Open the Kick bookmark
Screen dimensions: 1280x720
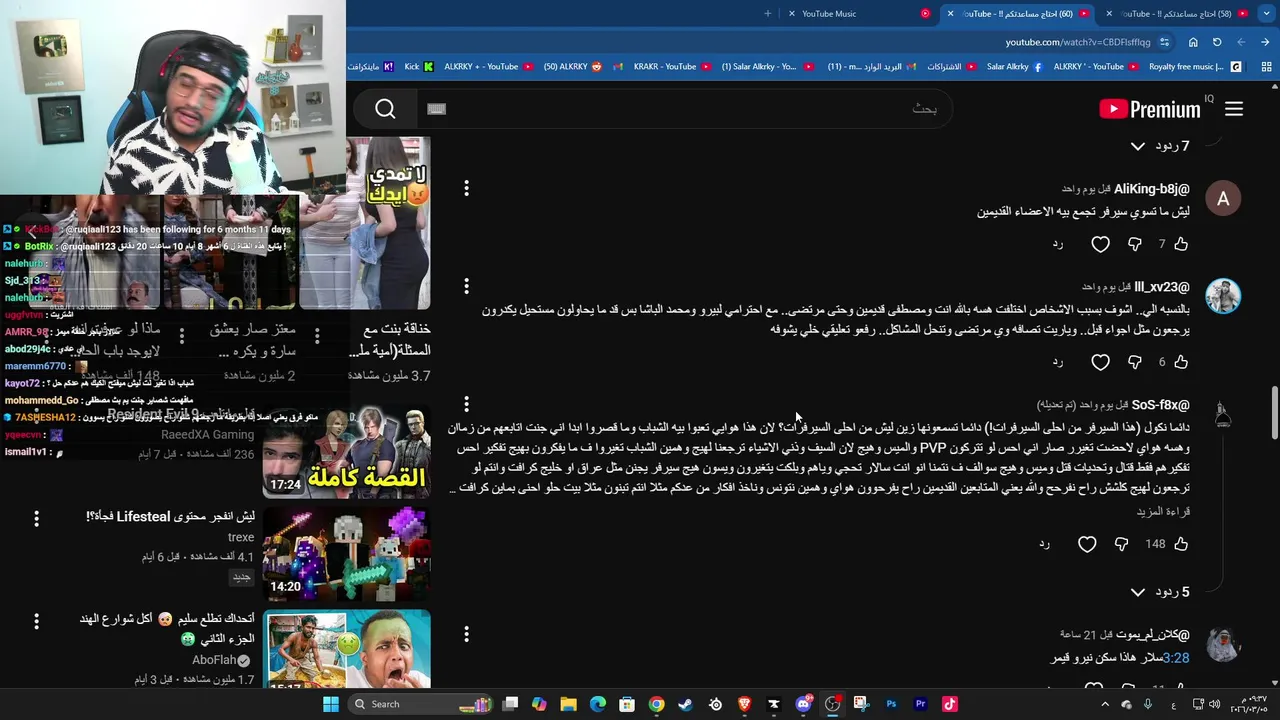tap(419, 67)
